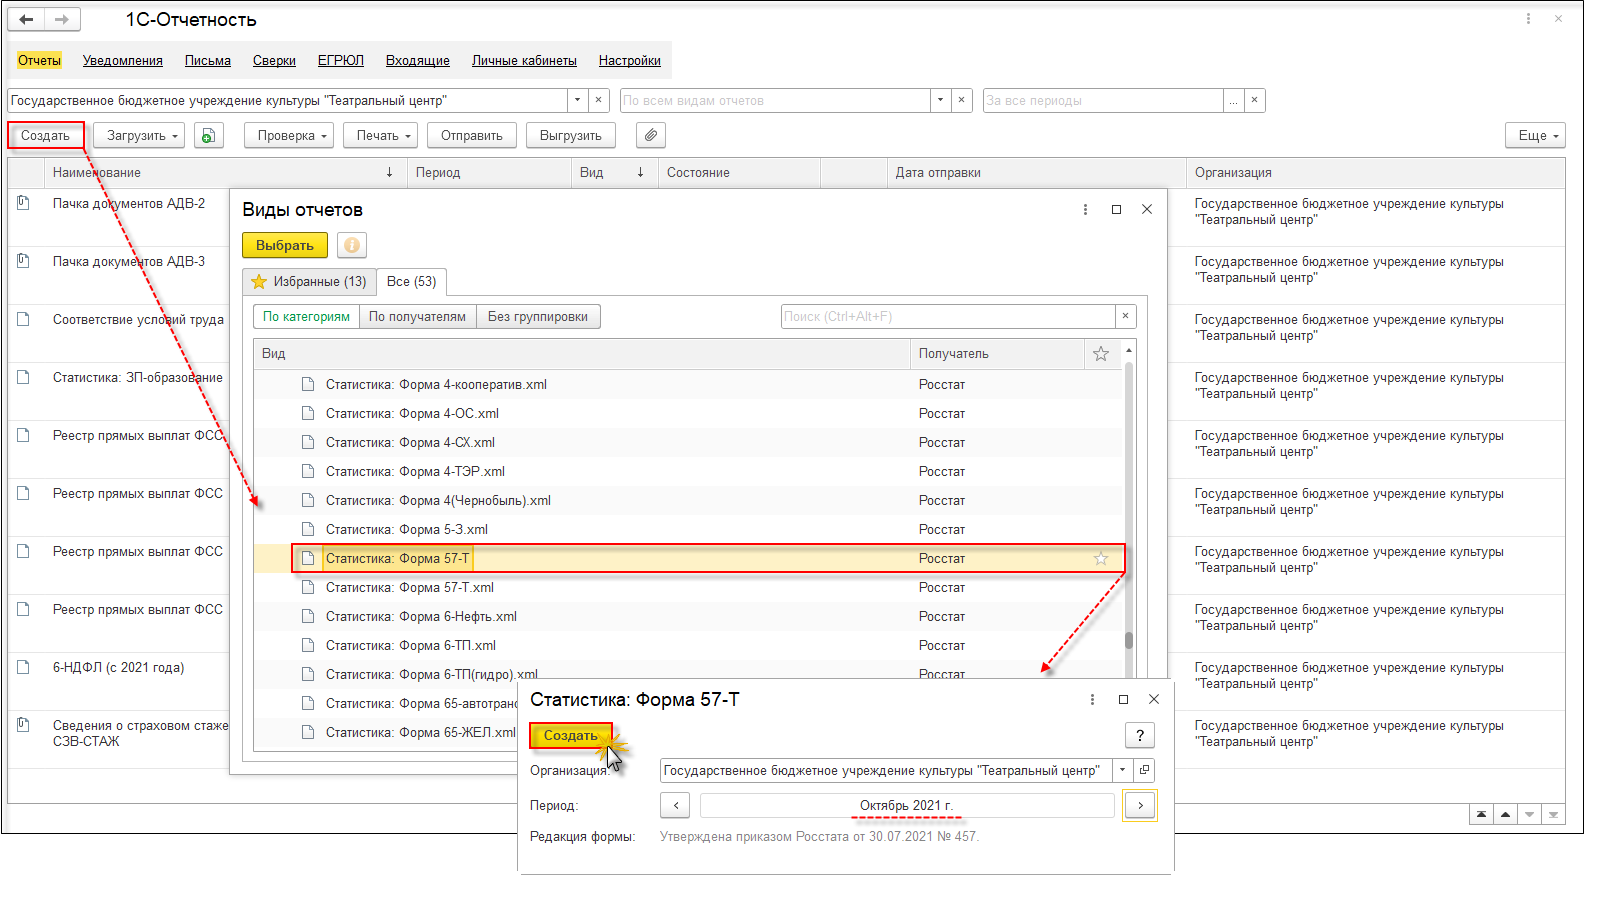This screenshot has height=900, width=1610.
Task: Move down one row in report list
Action: click(1529, 814)
